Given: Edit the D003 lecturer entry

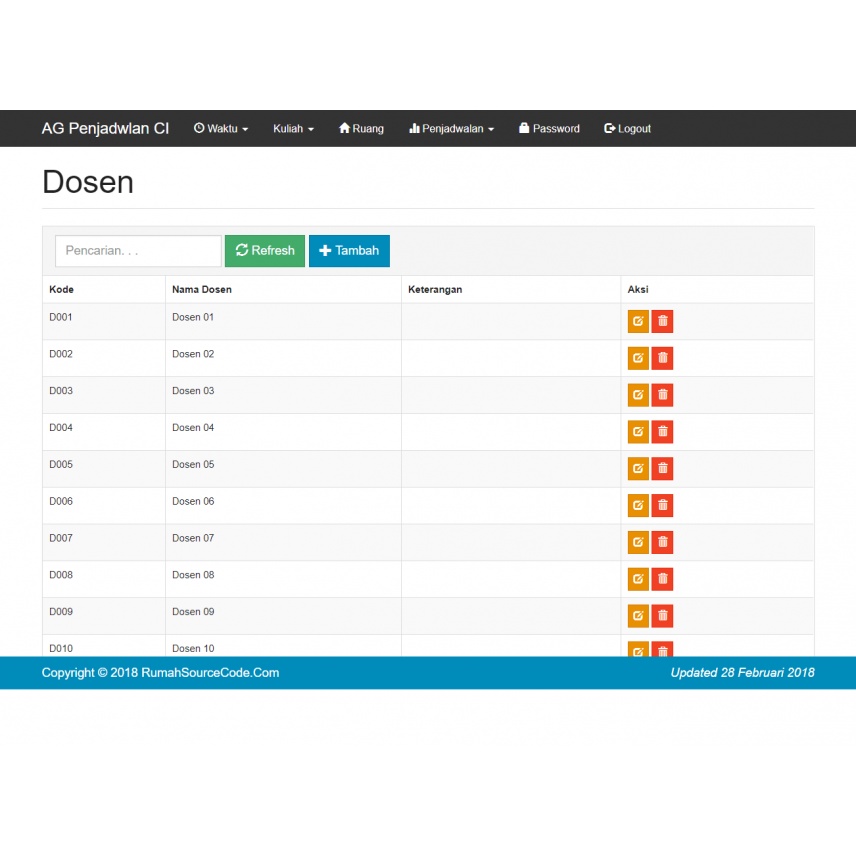Looking at the screenshot, I should (638, 395).
